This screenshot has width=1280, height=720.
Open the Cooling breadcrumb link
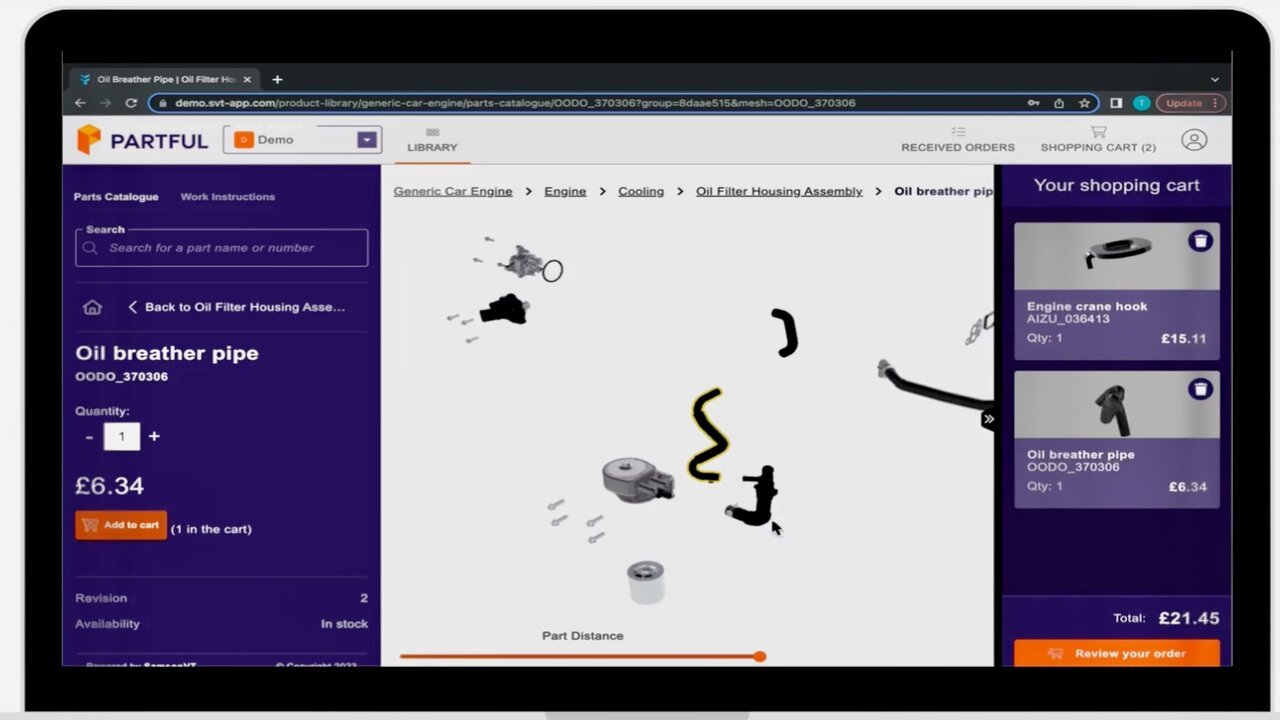(x=640, y=191)
